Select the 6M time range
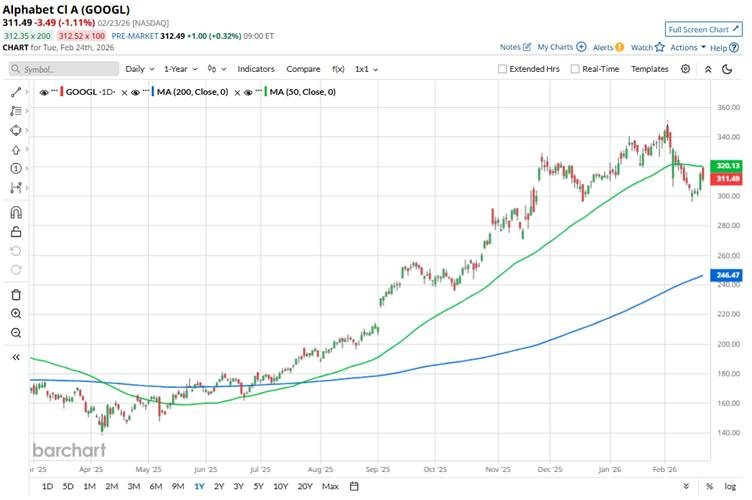752x500 pixels. (x=155, y=487)
